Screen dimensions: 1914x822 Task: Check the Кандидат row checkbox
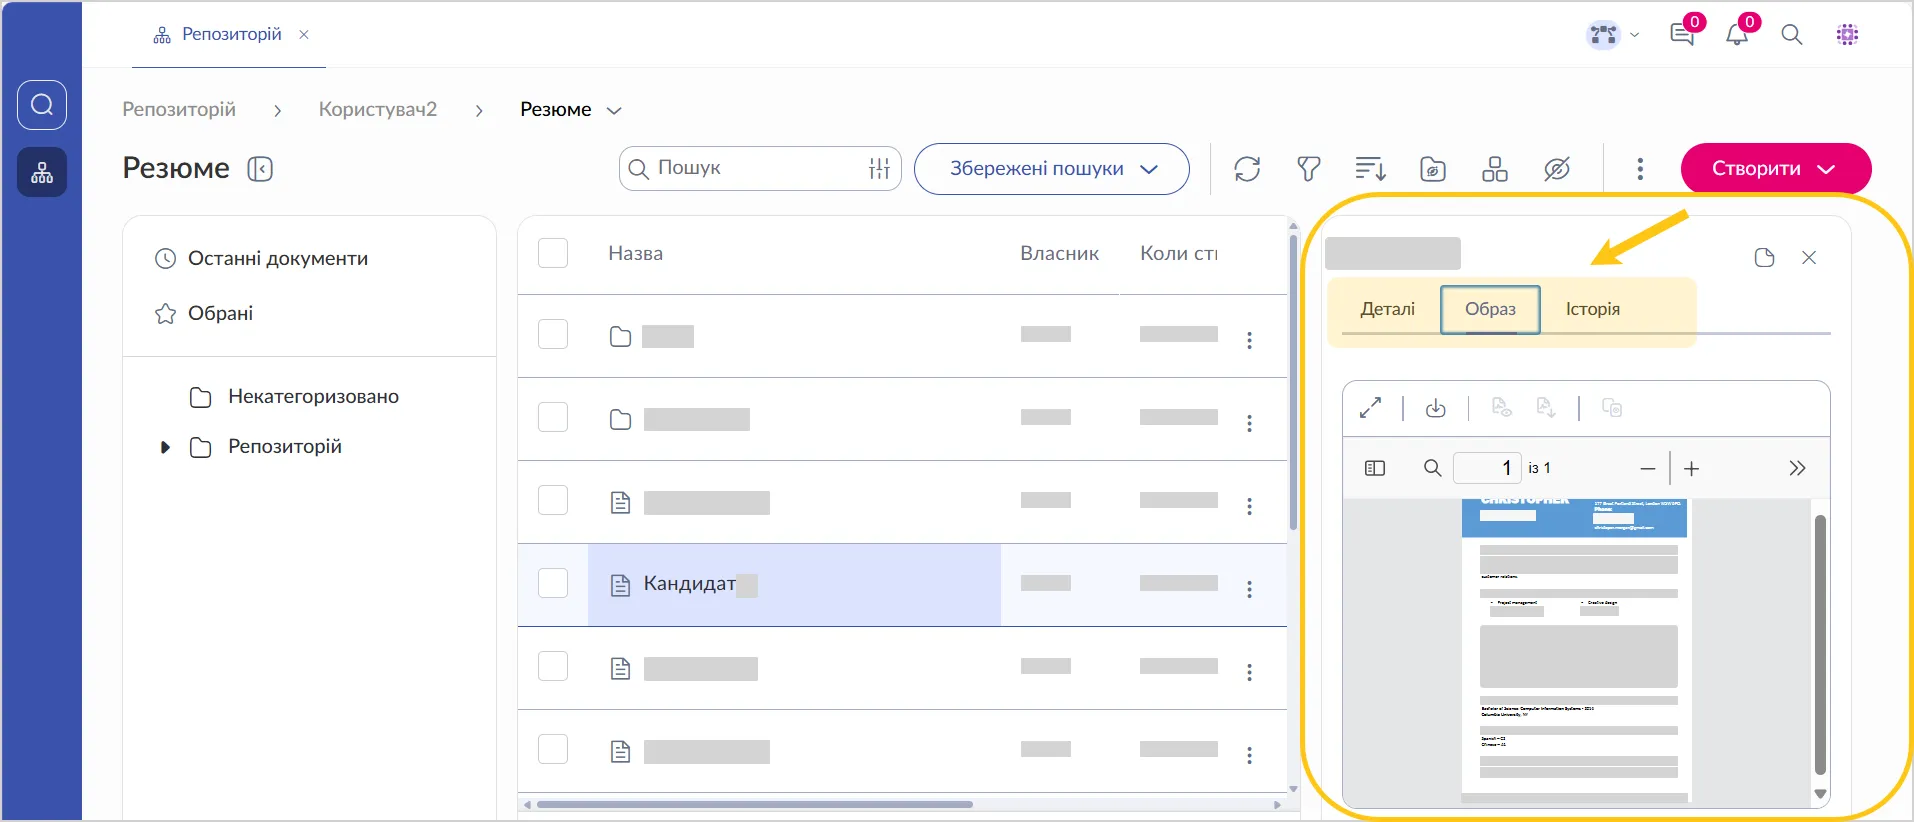click(x=553, y=584)
